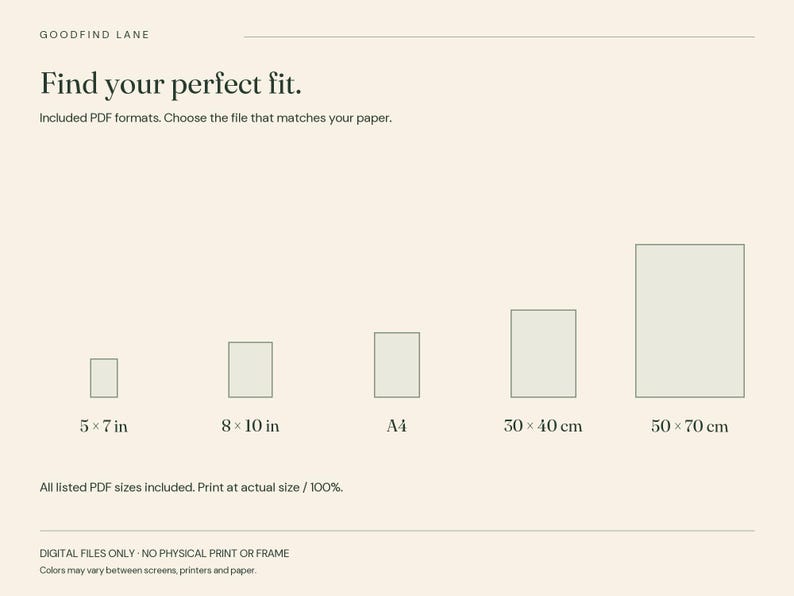Click the 5 × 7 in size rectangle

(104, 378)
